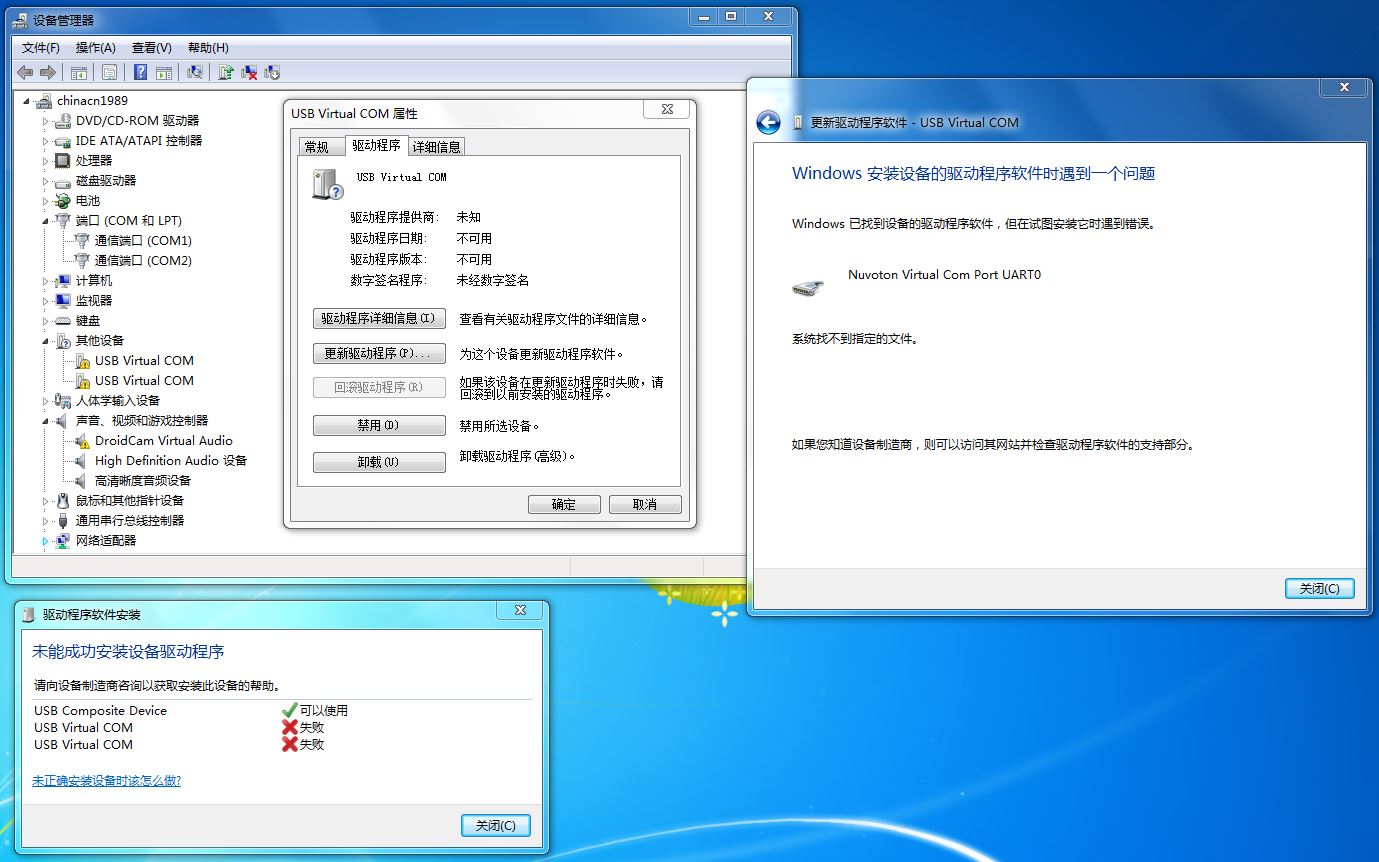1379x862 pixels.
Task: Collapse the 其他设备 node
Action: [x=45, y=341]
